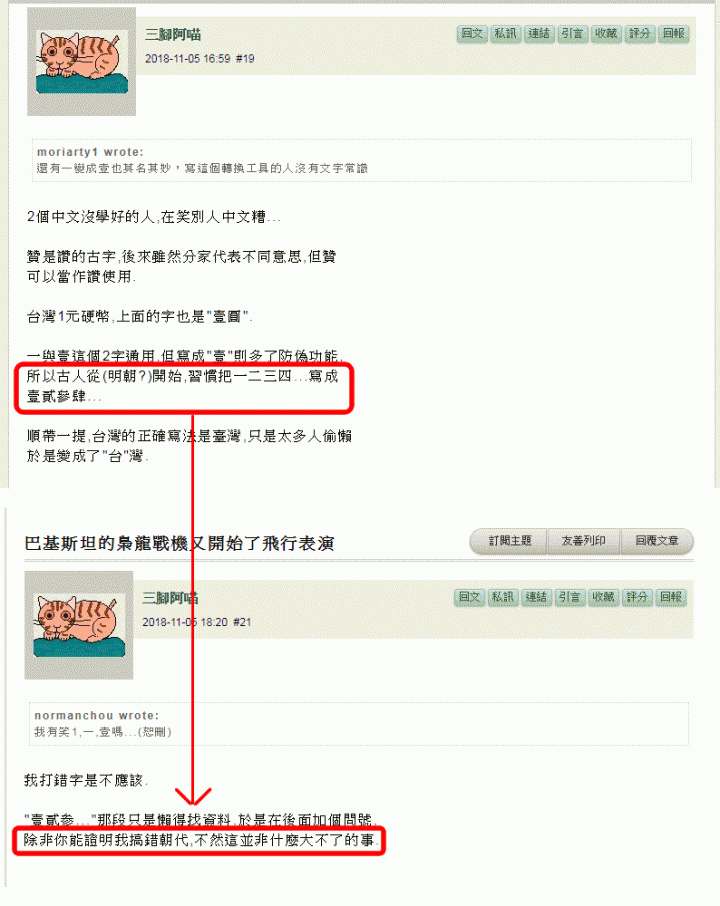Click 引言 on post #21

[x=570, y=597]
